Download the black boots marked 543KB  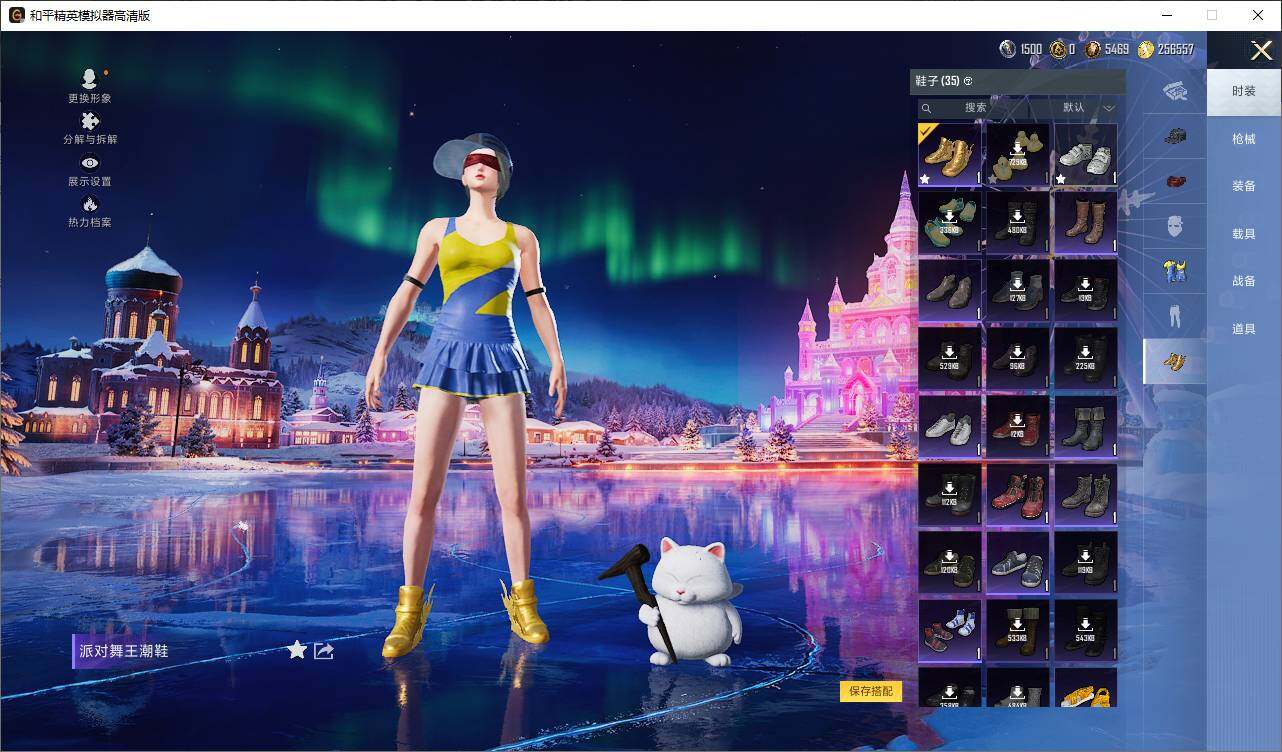point(1086,631)
